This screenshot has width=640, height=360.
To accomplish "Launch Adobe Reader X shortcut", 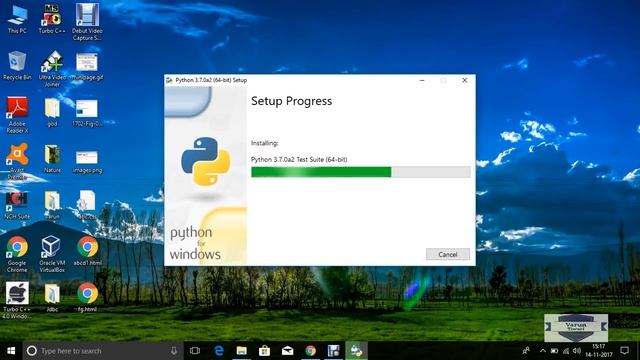I will tap(17, 115).
